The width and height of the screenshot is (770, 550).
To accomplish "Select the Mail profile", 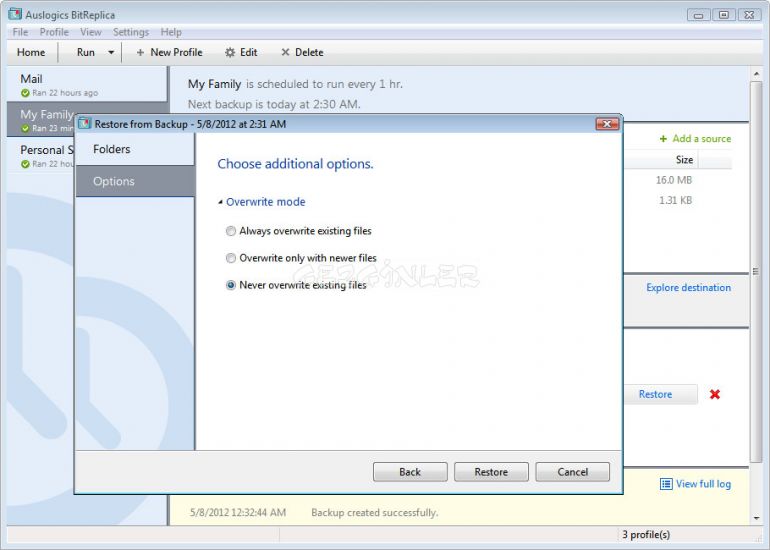I will pos(87,84).
